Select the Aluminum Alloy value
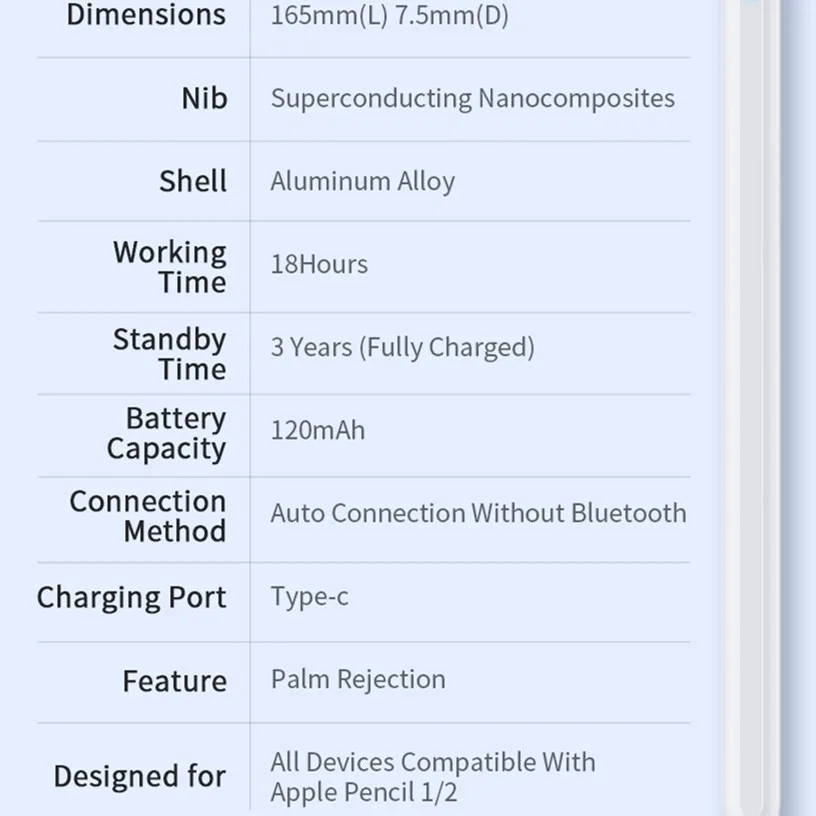 363,181
